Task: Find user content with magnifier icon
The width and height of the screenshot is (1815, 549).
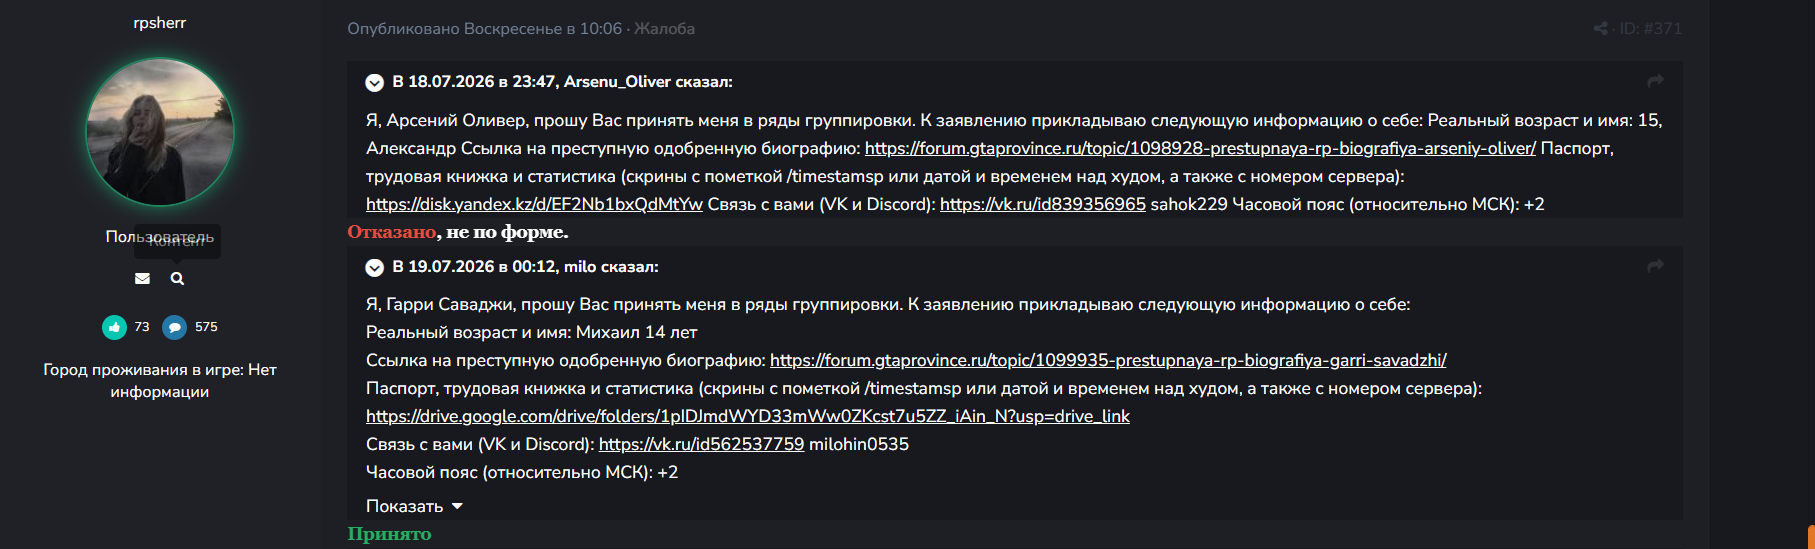Action: click(x=177, y=279)
